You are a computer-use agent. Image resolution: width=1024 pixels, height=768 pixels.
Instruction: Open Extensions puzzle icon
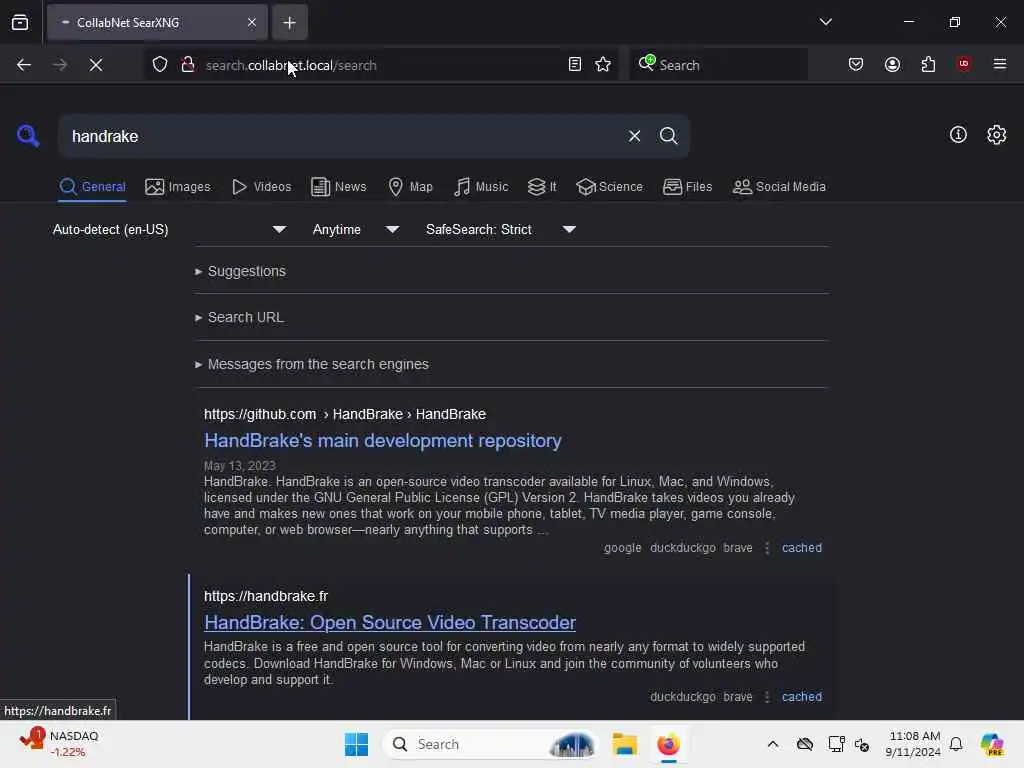point(928,65)
